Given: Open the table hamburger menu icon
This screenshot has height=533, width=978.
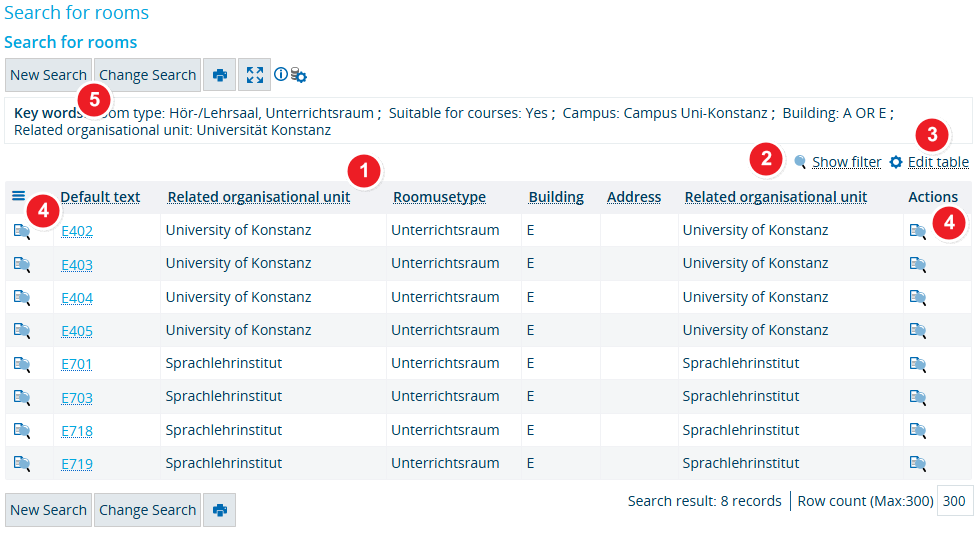Looking at the screenshot, I should point(19,196).
